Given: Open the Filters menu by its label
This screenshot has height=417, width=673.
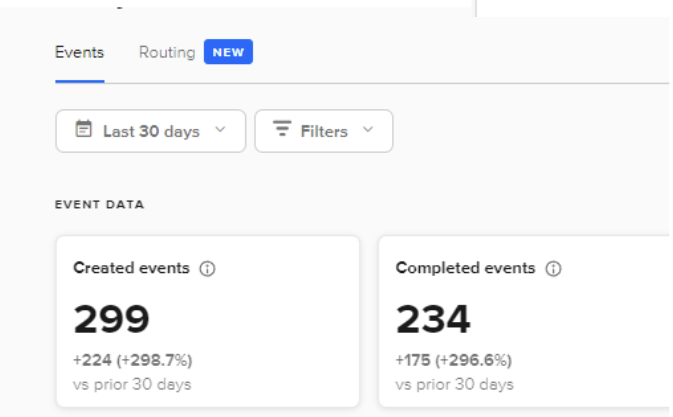Looking at the screenshot, I should pyautogui.click(x=324, y=131).
